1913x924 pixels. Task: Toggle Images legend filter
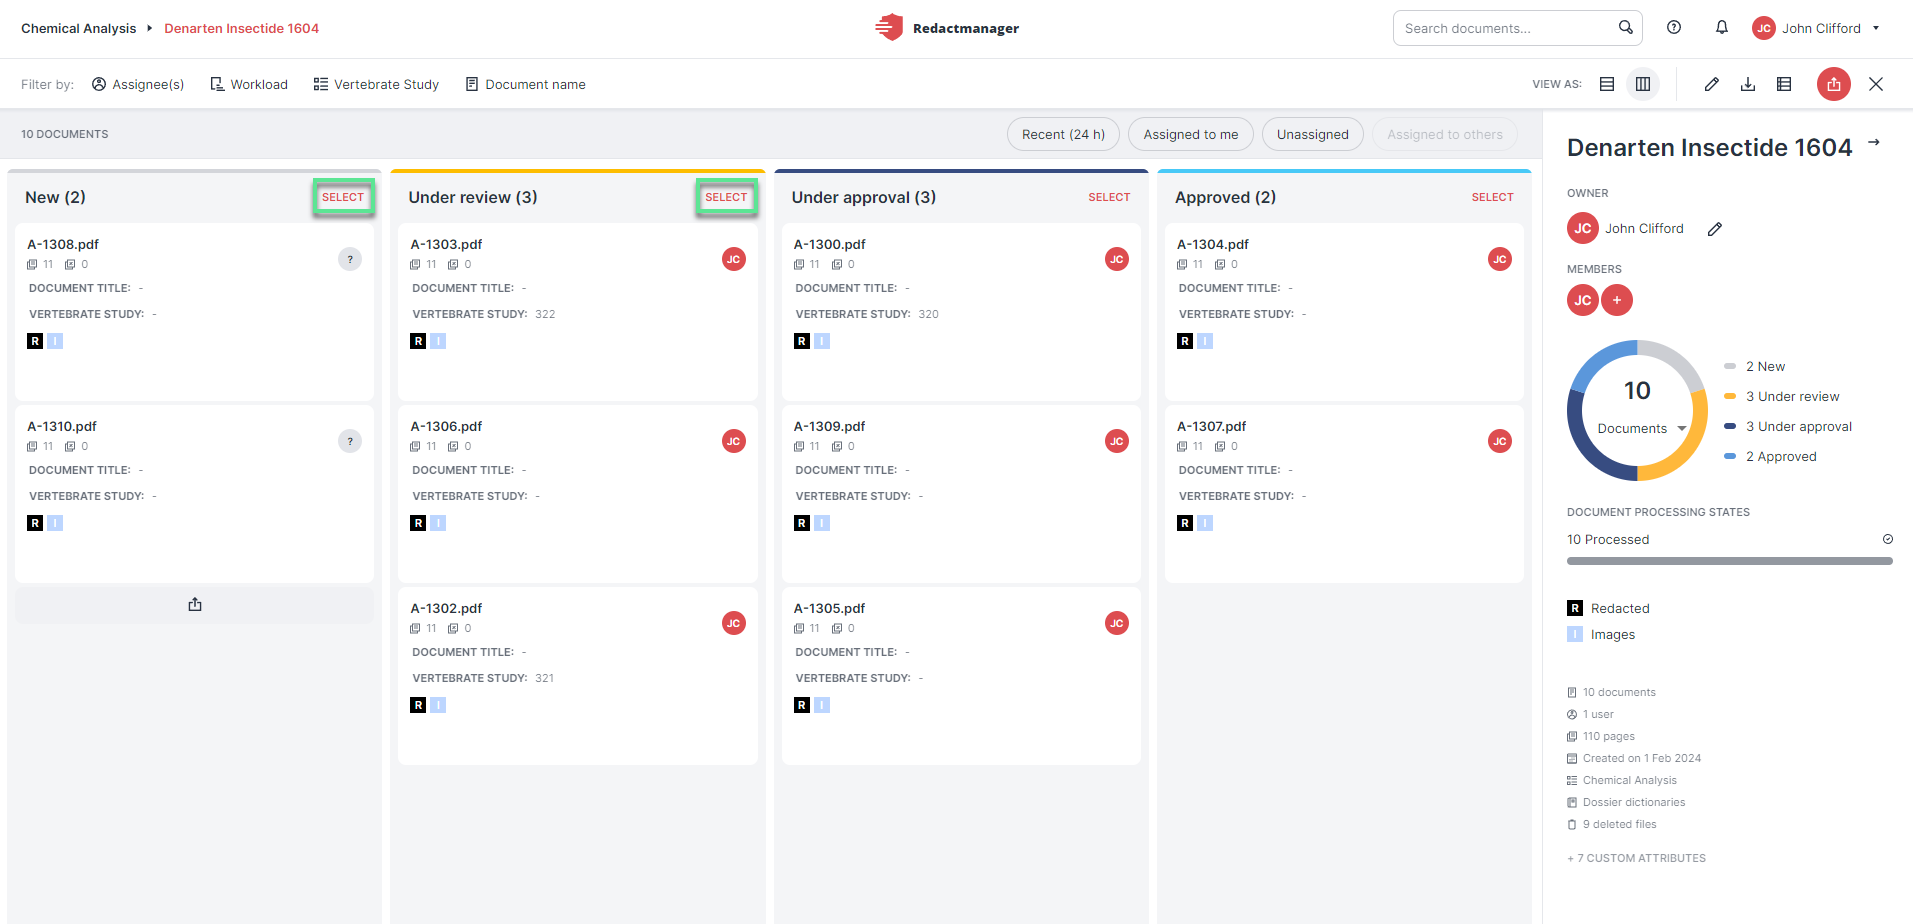coord(1602,634)
